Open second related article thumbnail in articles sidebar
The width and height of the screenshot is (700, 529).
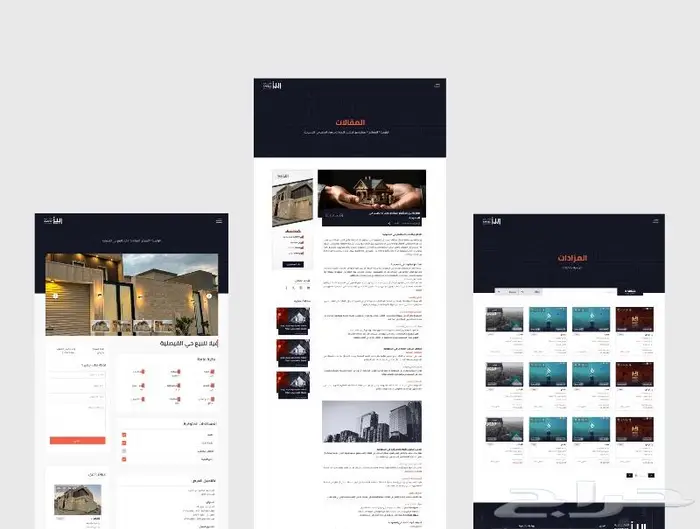293,353
